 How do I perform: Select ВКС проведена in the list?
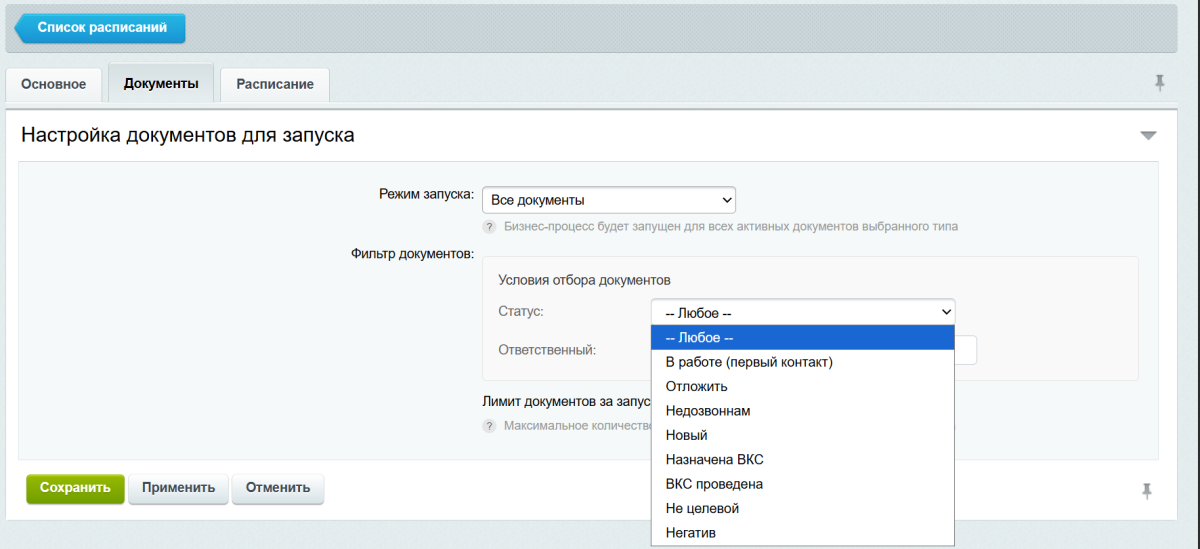tap(803, 484)
